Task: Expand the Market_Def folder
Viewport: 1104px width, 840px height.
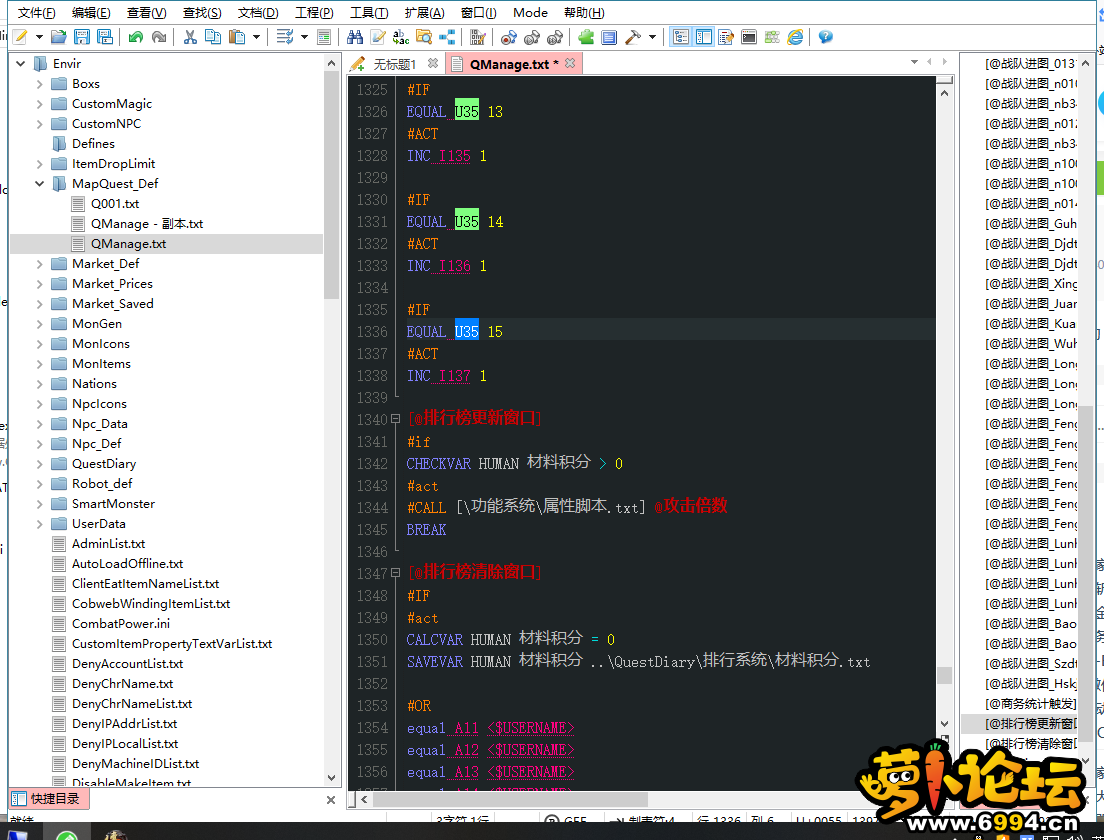Action: [x=40, y=264]
